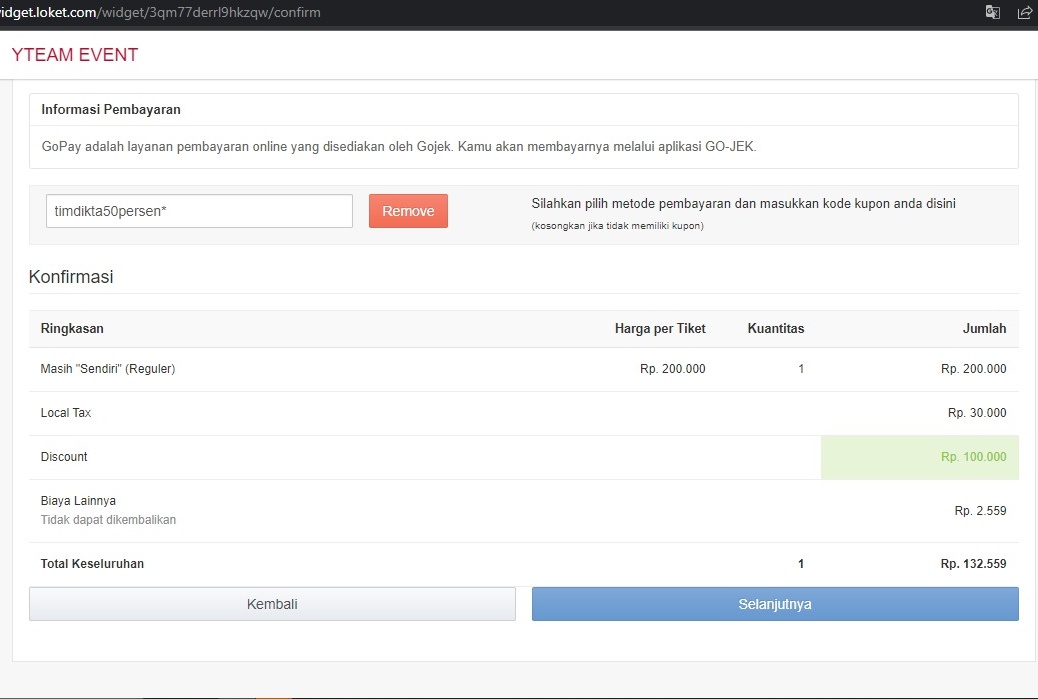Click the Ringkasan column header
The image size is (1038, 699).
(72, 328)
